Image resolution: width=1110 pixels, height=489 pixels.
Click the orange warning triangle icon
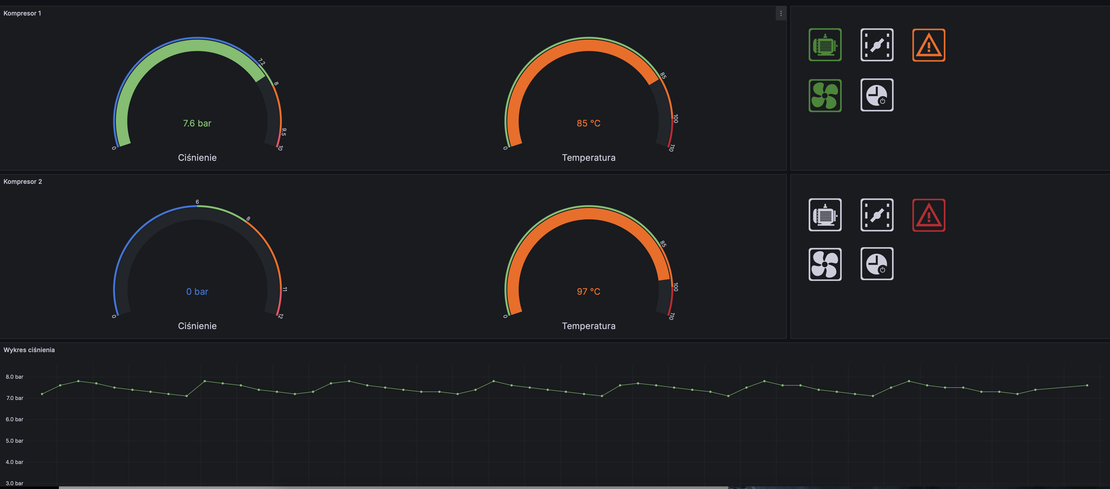click(929, 45)
